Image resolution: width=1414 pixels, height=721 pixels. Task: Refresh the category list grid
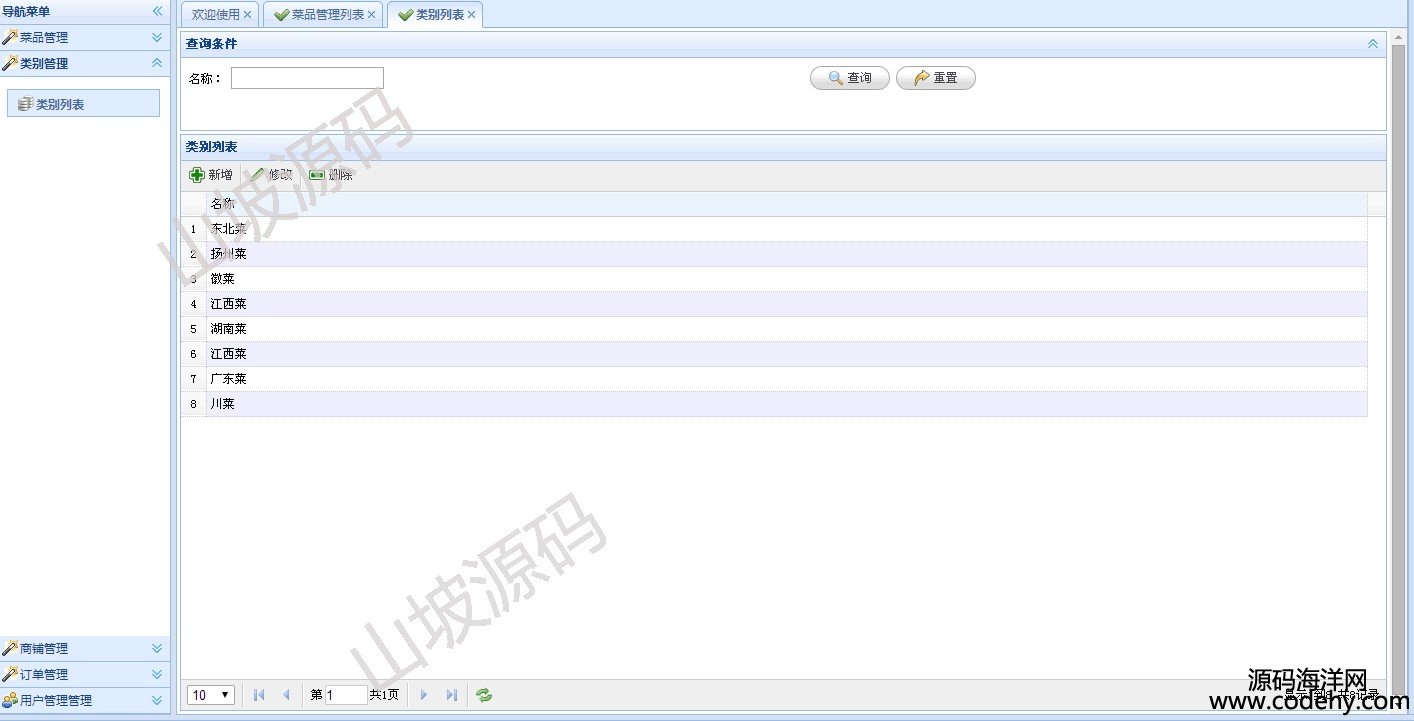coord(484,695)
